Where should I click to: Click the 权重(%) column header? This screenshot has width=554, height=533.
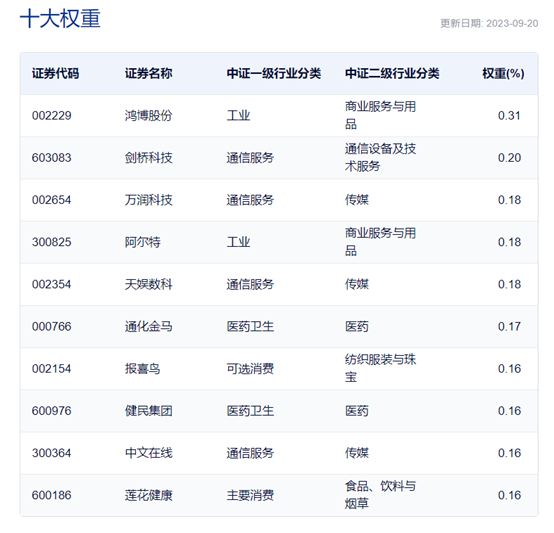(x=503, y=73)
